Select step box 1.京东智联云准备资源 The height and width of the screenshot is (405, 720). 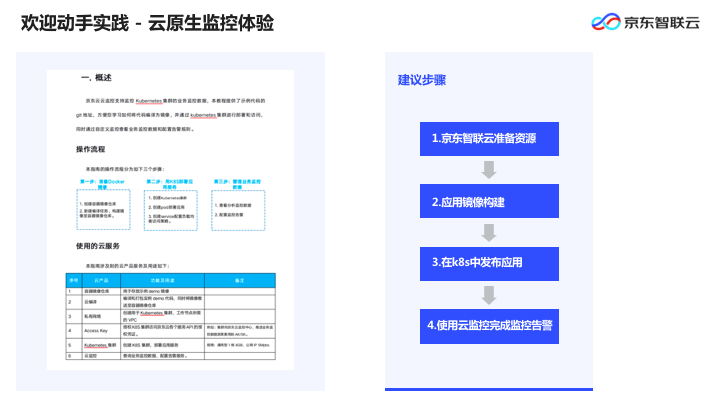click(489, 139)
